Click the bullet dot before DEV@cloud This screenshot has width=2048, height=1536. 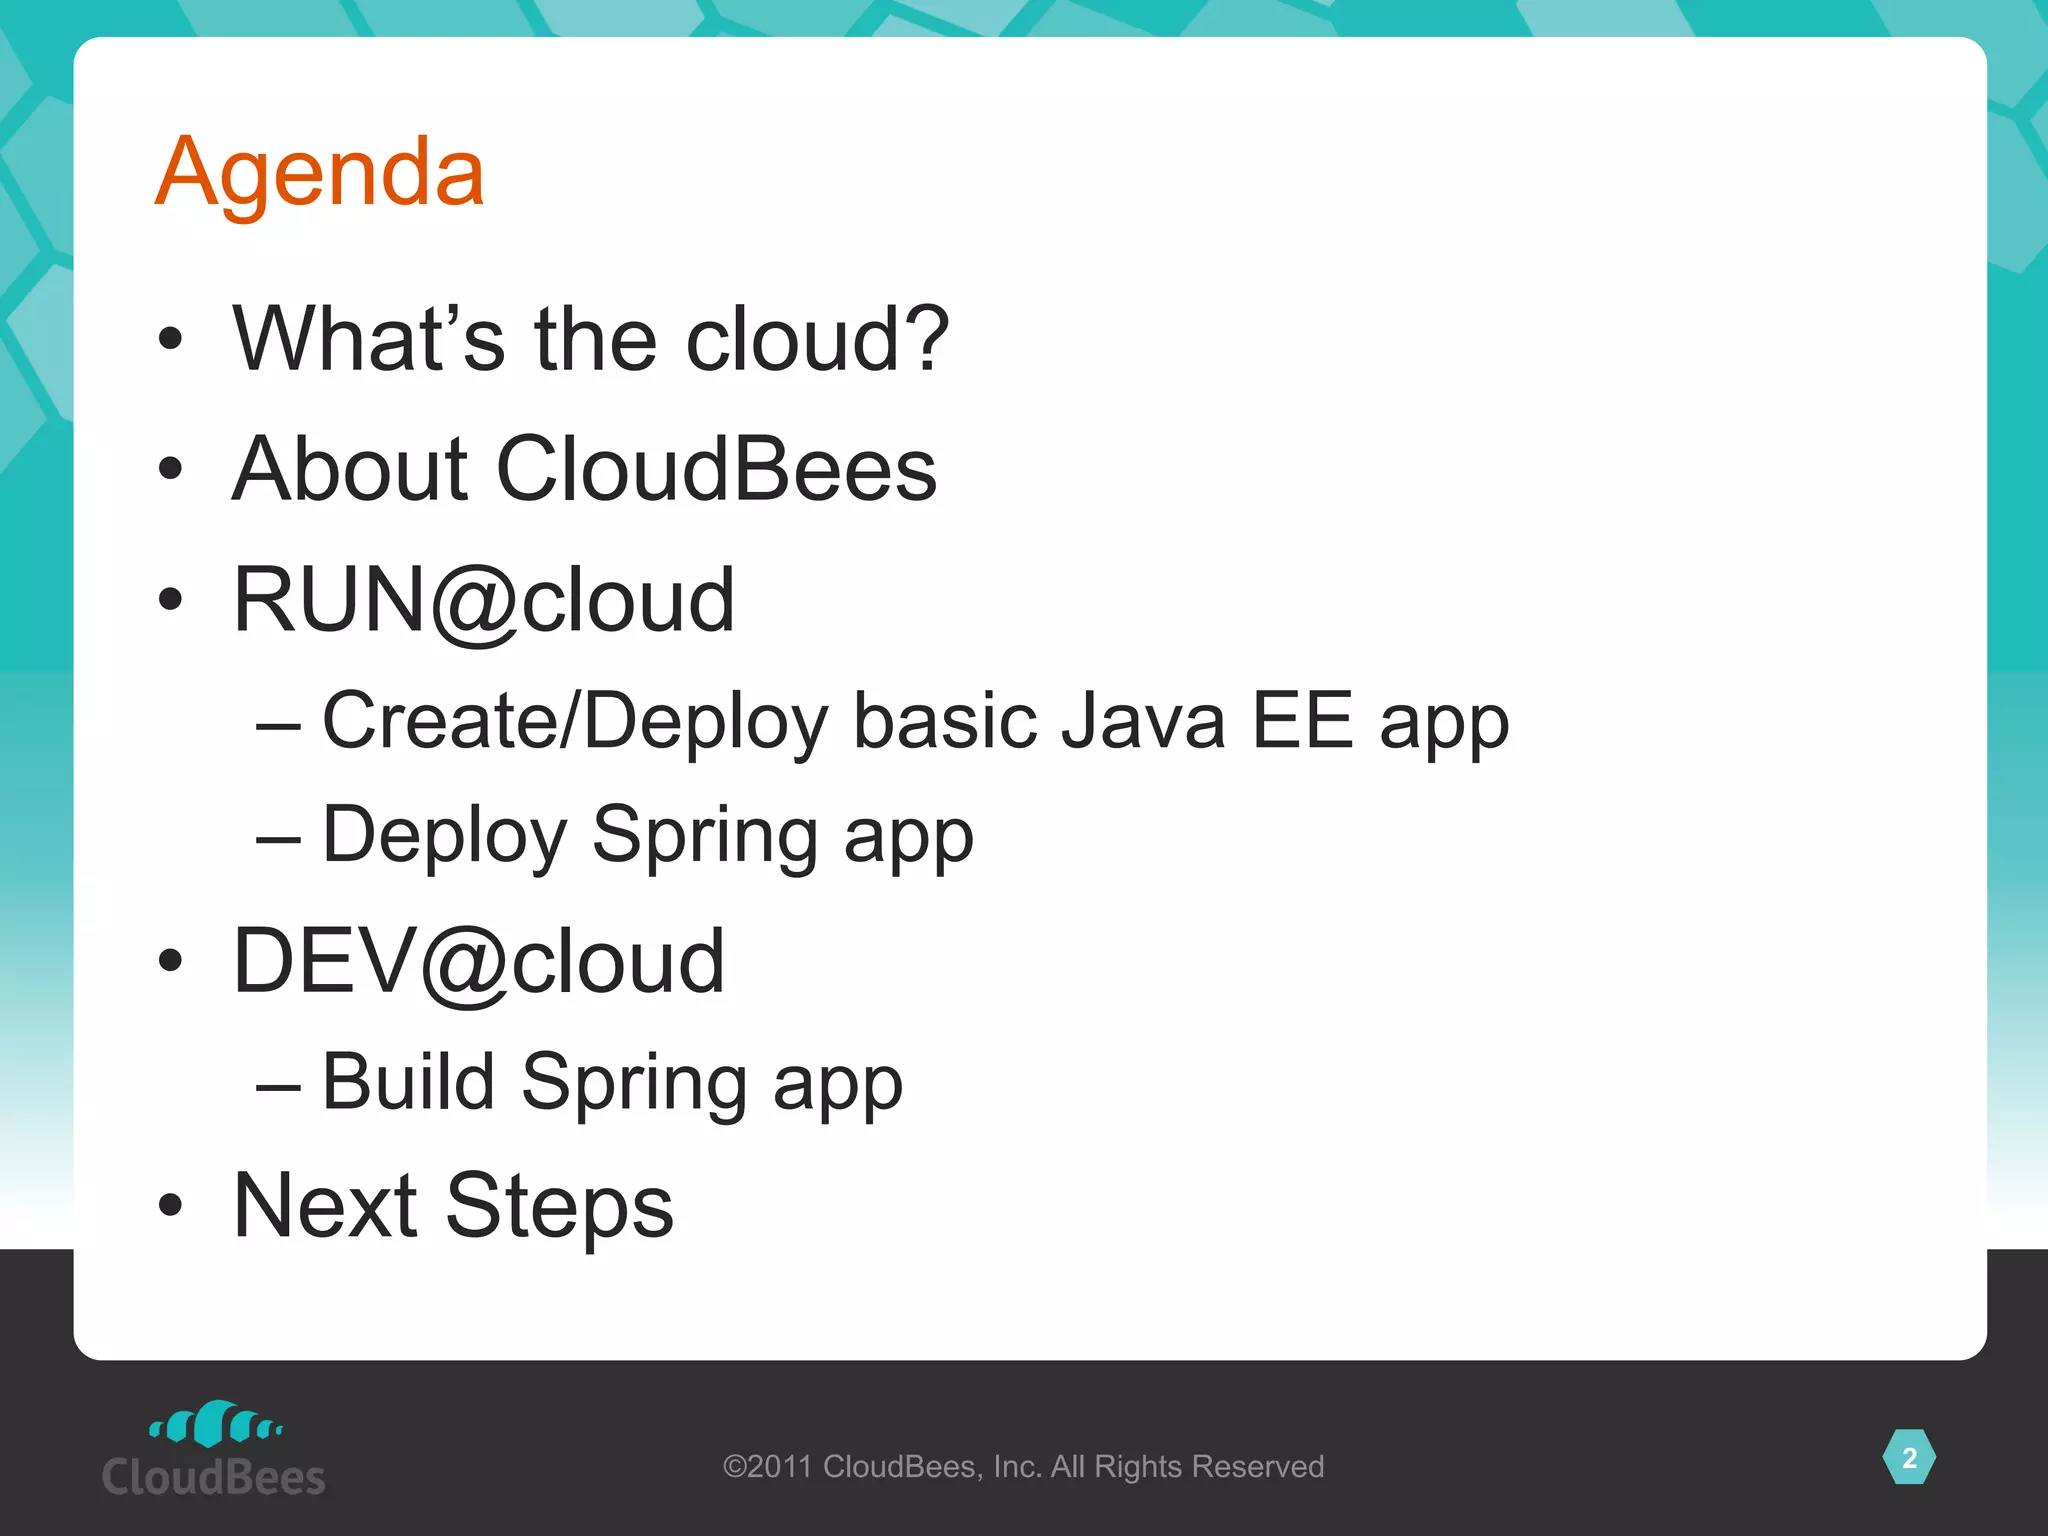(171, 961)
